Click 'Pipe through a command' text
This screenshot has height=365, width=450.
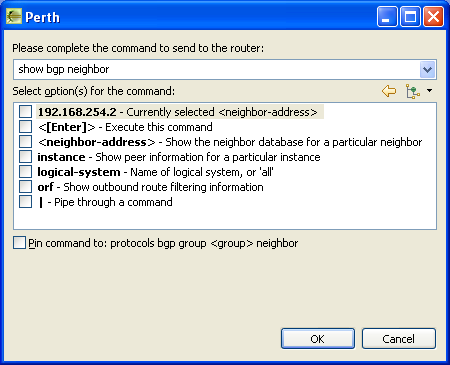(113, 202)
